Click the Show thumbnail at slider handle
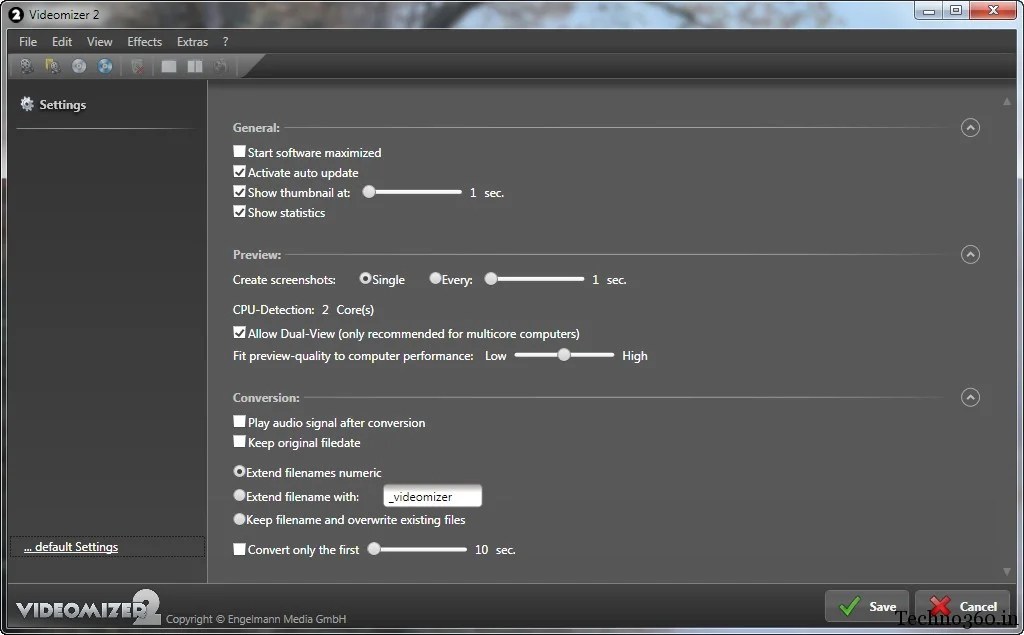Image resolution: width=1024 pixels, height=635 pixels. point(369,192)
